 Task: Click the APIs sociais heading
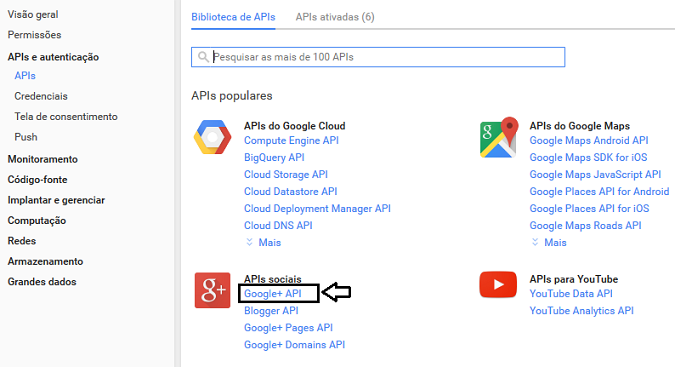pos(272,279)
